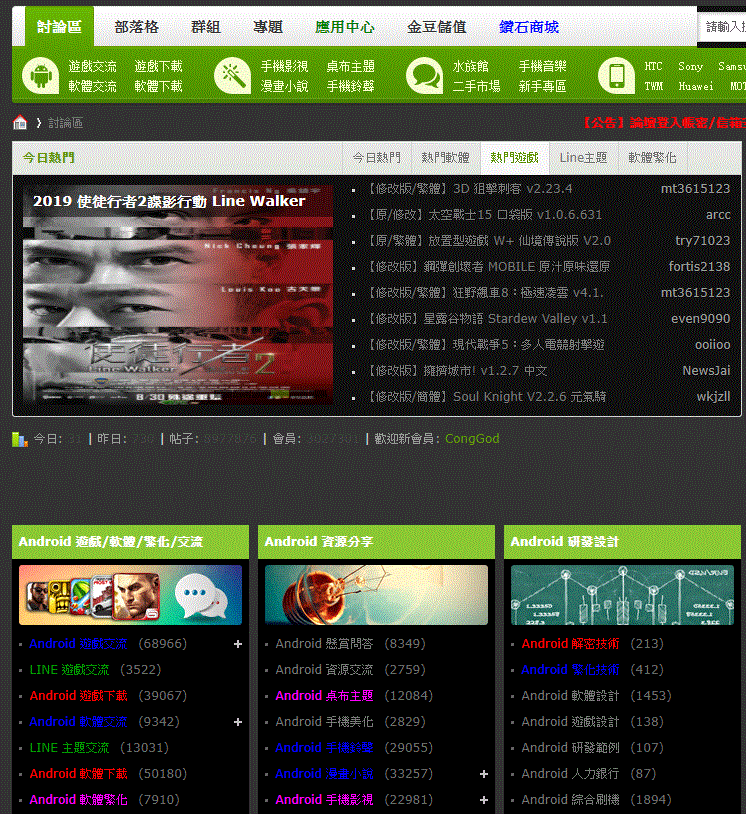The image size is (746, 814).
Task: Open 桌布主題 link in green bar
Action: pyautogui.click(x=350, y=66)
